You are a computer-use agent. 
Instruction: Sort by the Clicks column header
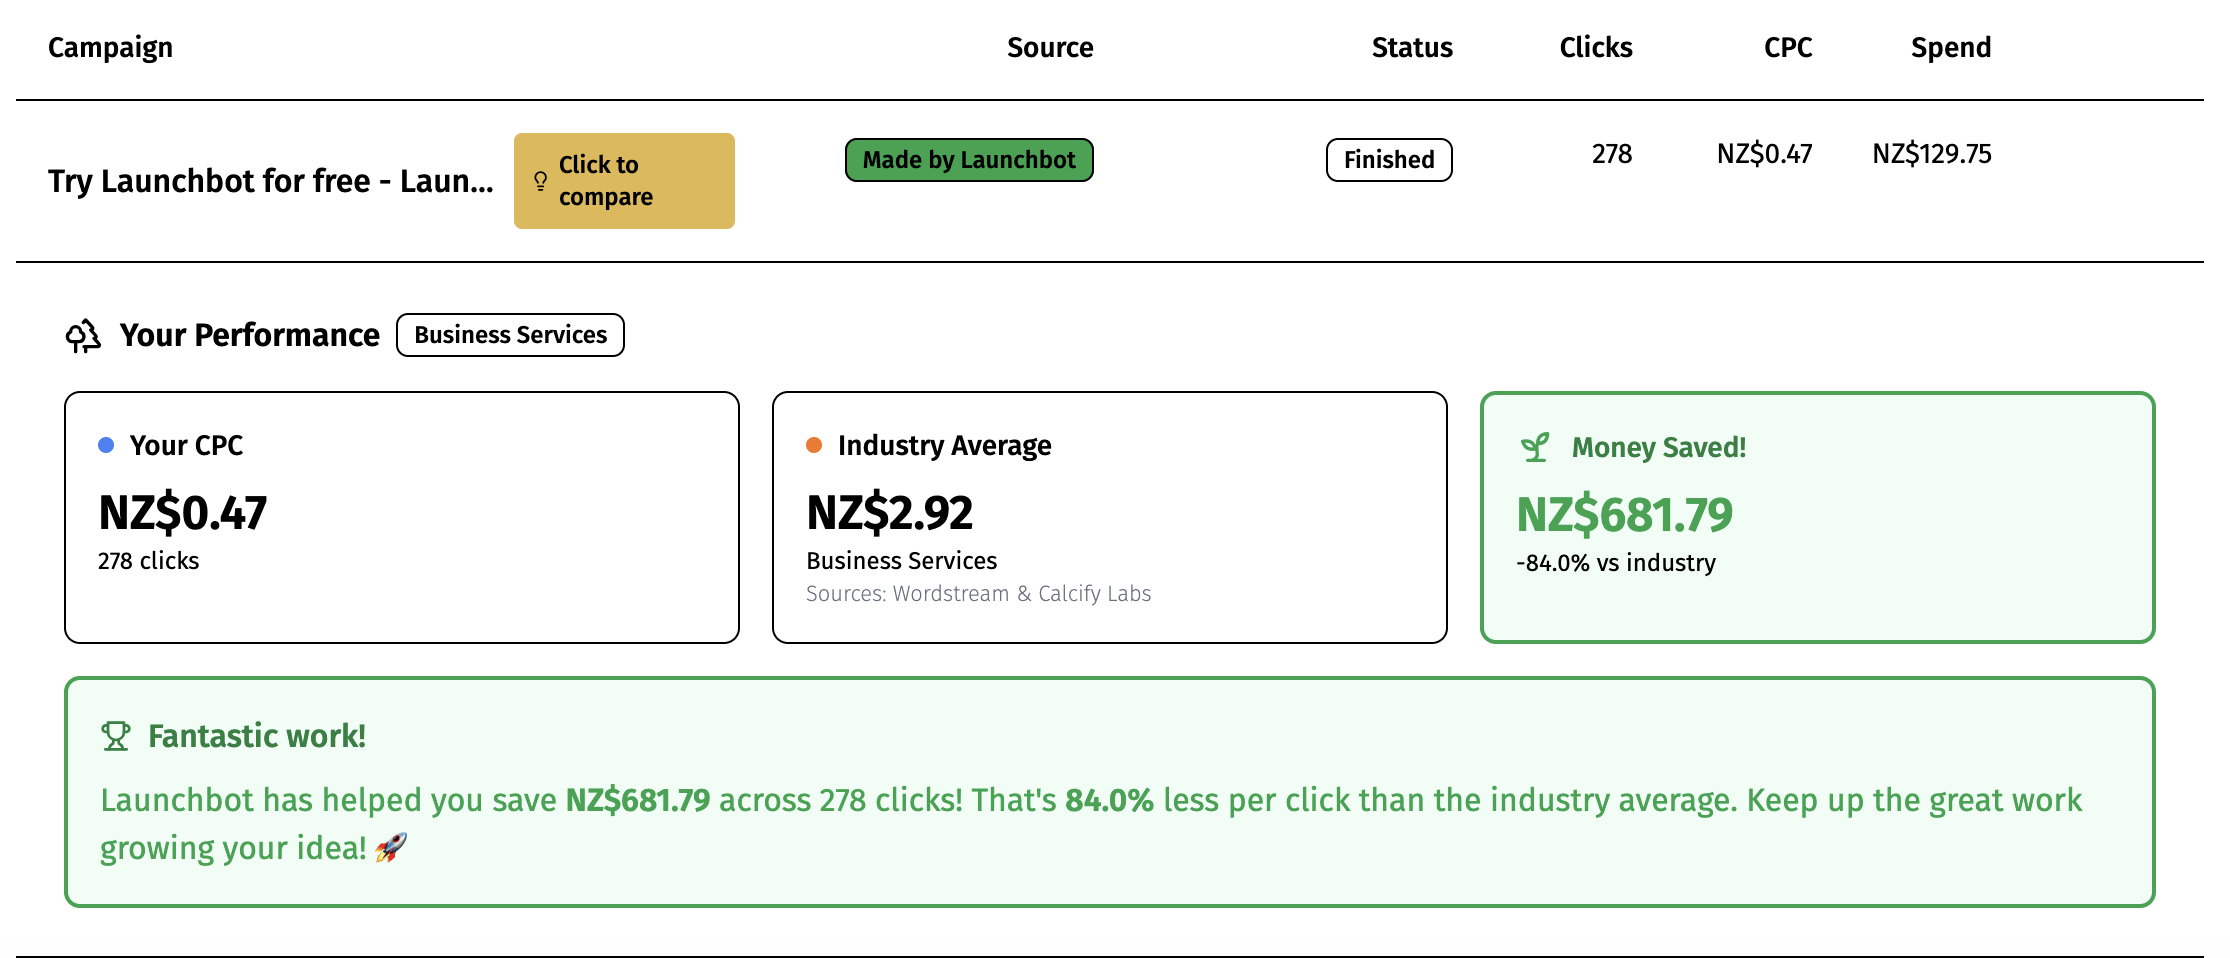pyautogui.click(x=1595, y=47)
